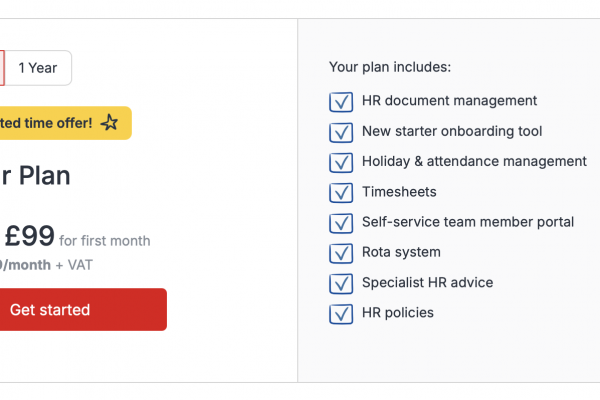Image resolution: width=600 pixels, height=400 pixels.
Task: Click the tick icon next to Timesheets
Action: click(341, 192)
